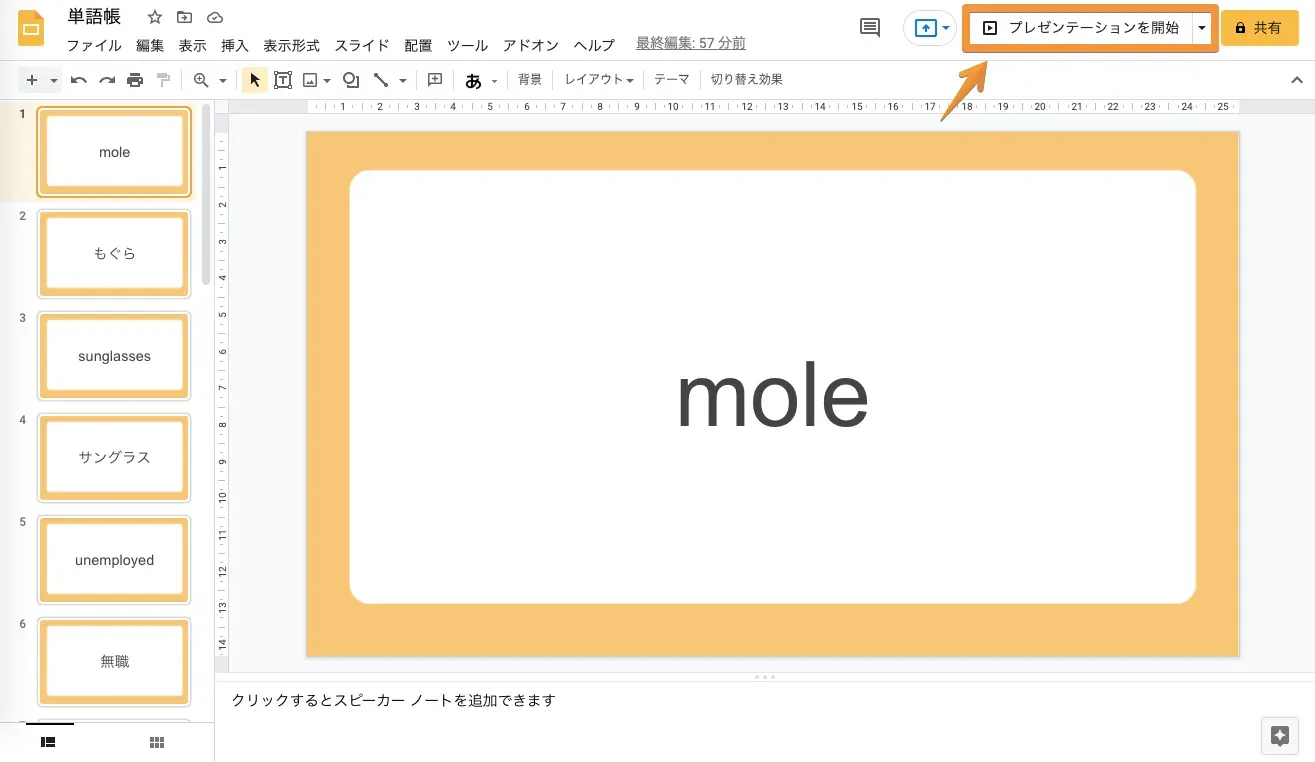Open the ファイル menu
This screenshot has width=1315, height=762.
94,45
